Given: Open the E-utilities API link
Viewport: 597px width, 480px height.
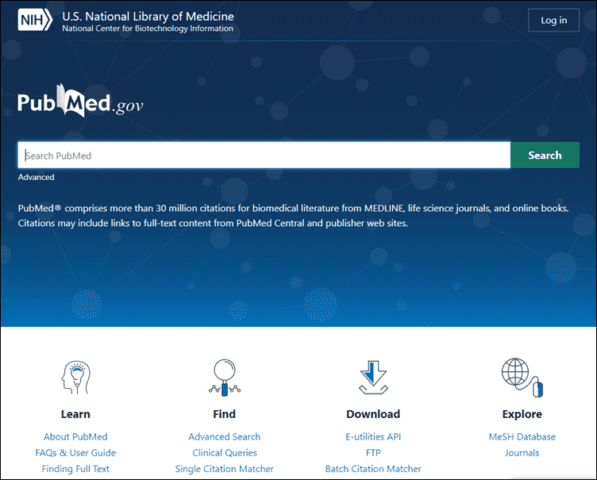Looking at the screenshot, I should [x=373, y=437].
